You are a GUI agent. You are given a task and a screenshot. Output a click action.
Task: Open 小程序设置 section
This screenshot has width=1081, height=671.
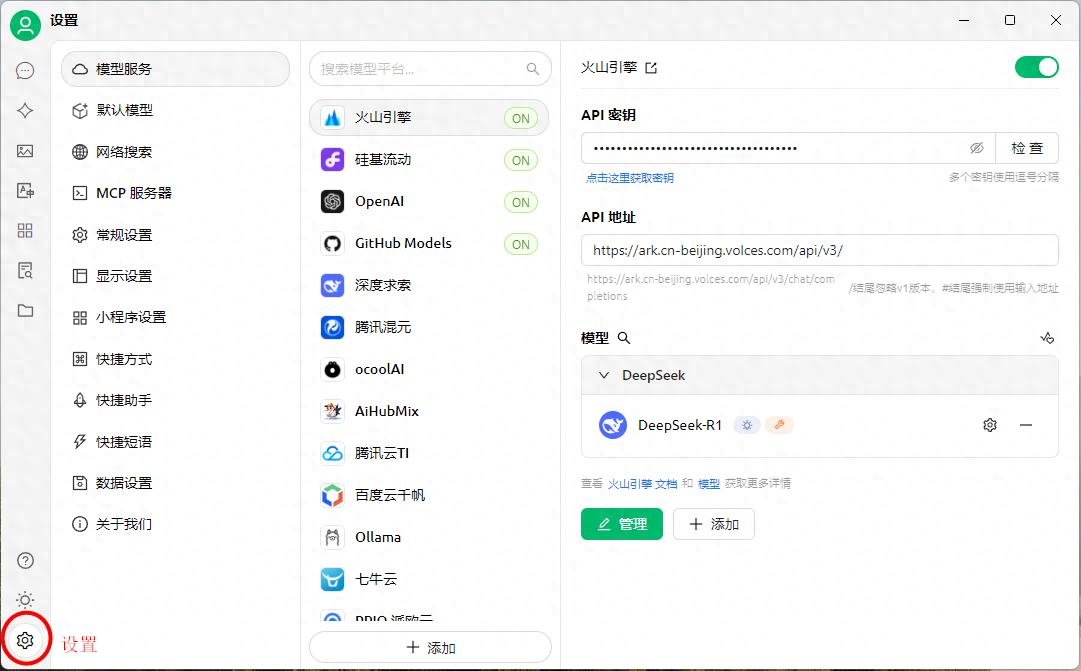point(175,317)
